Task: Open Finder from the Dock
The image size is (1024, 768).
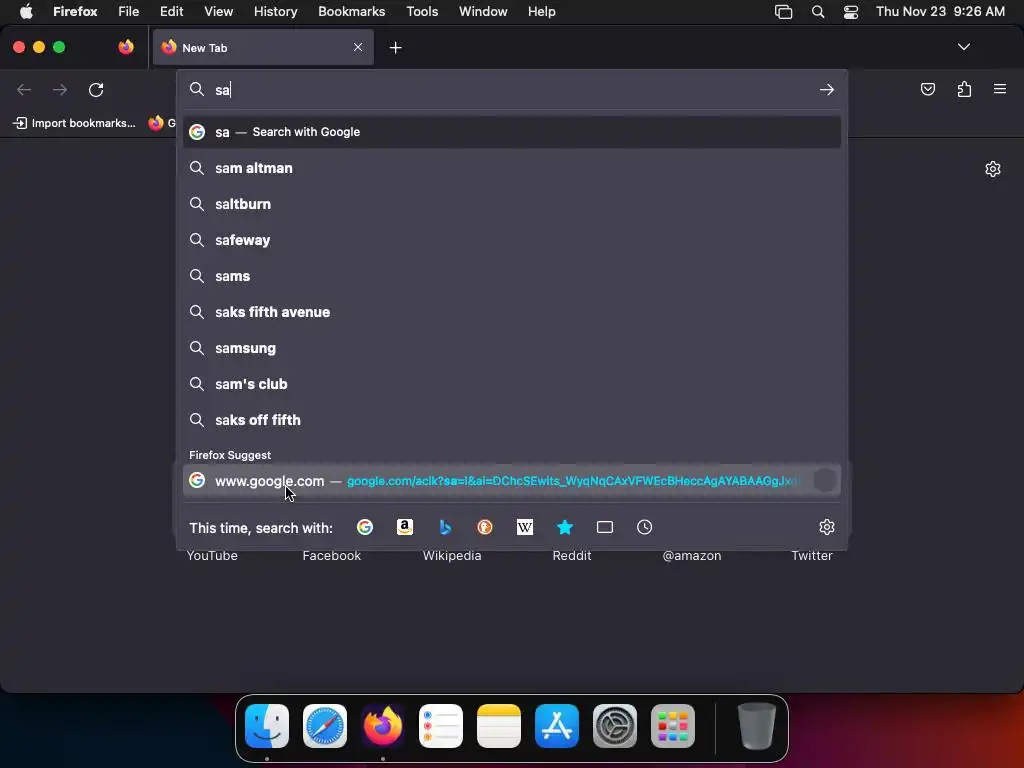Action: click(267, 726)
